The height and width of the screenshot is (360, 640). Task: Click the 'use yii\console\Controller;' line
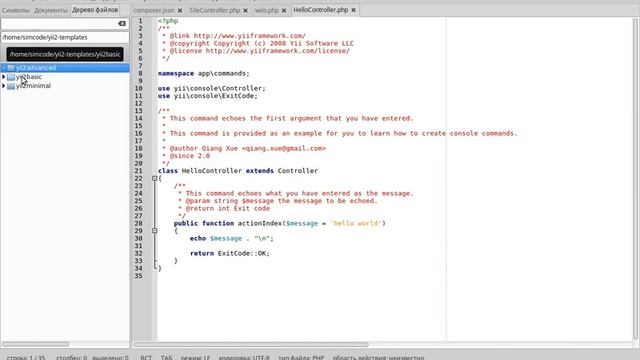click(212, 88)
